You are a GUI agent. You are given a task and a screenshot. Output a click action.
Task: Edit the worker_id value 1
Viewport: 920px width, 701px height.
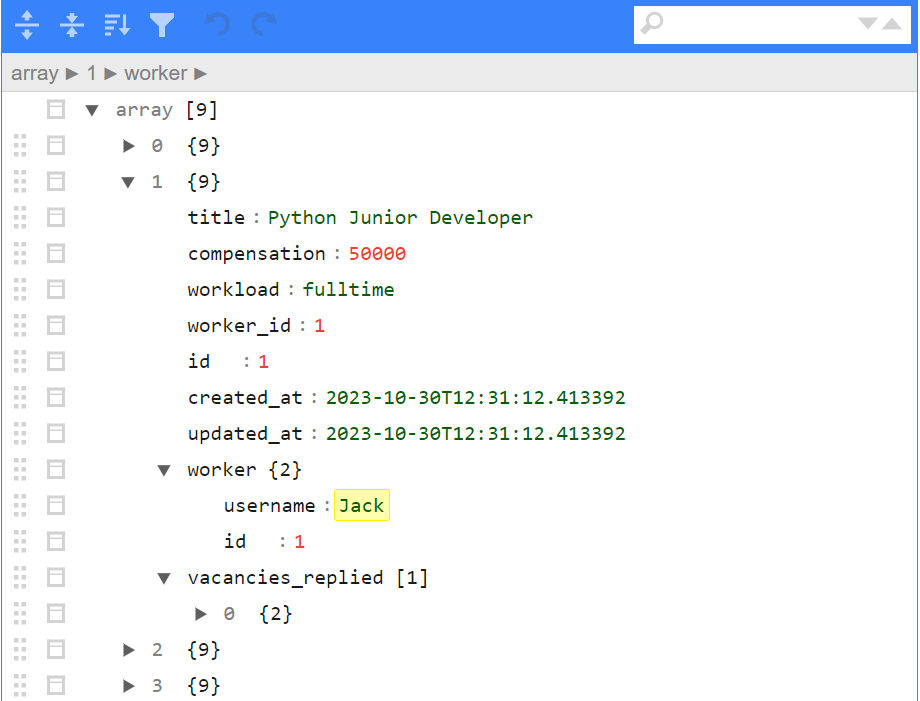[319, 326]
